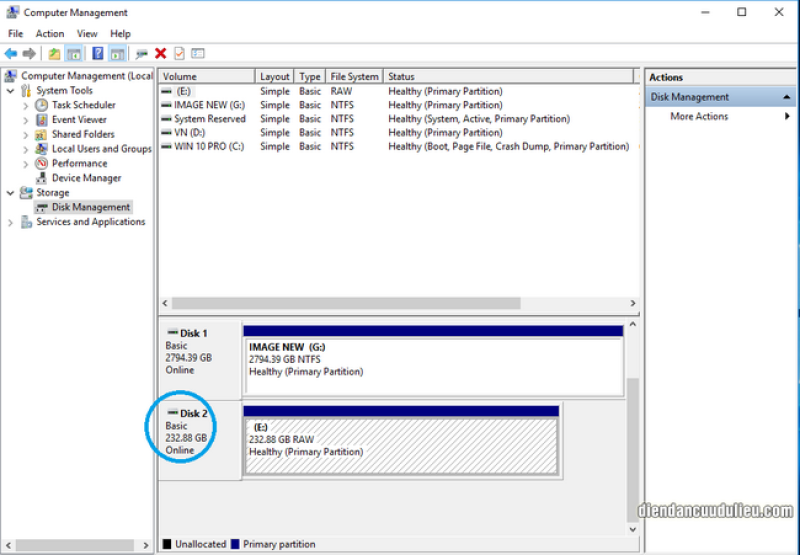Screen dimensions: 800x555
Task: Click the blue Back arrow in toolbar
Action: coord(11,53)
